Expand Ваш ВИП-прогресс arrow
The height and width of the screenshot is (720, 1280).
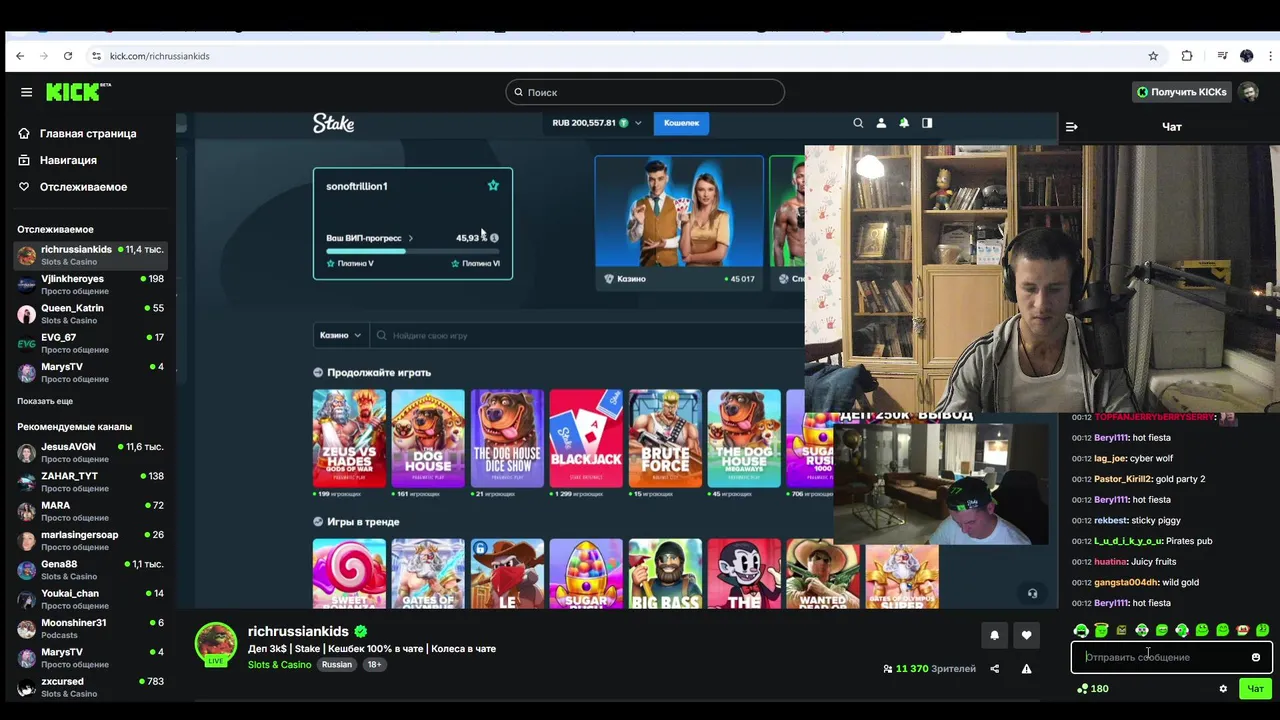410,238
